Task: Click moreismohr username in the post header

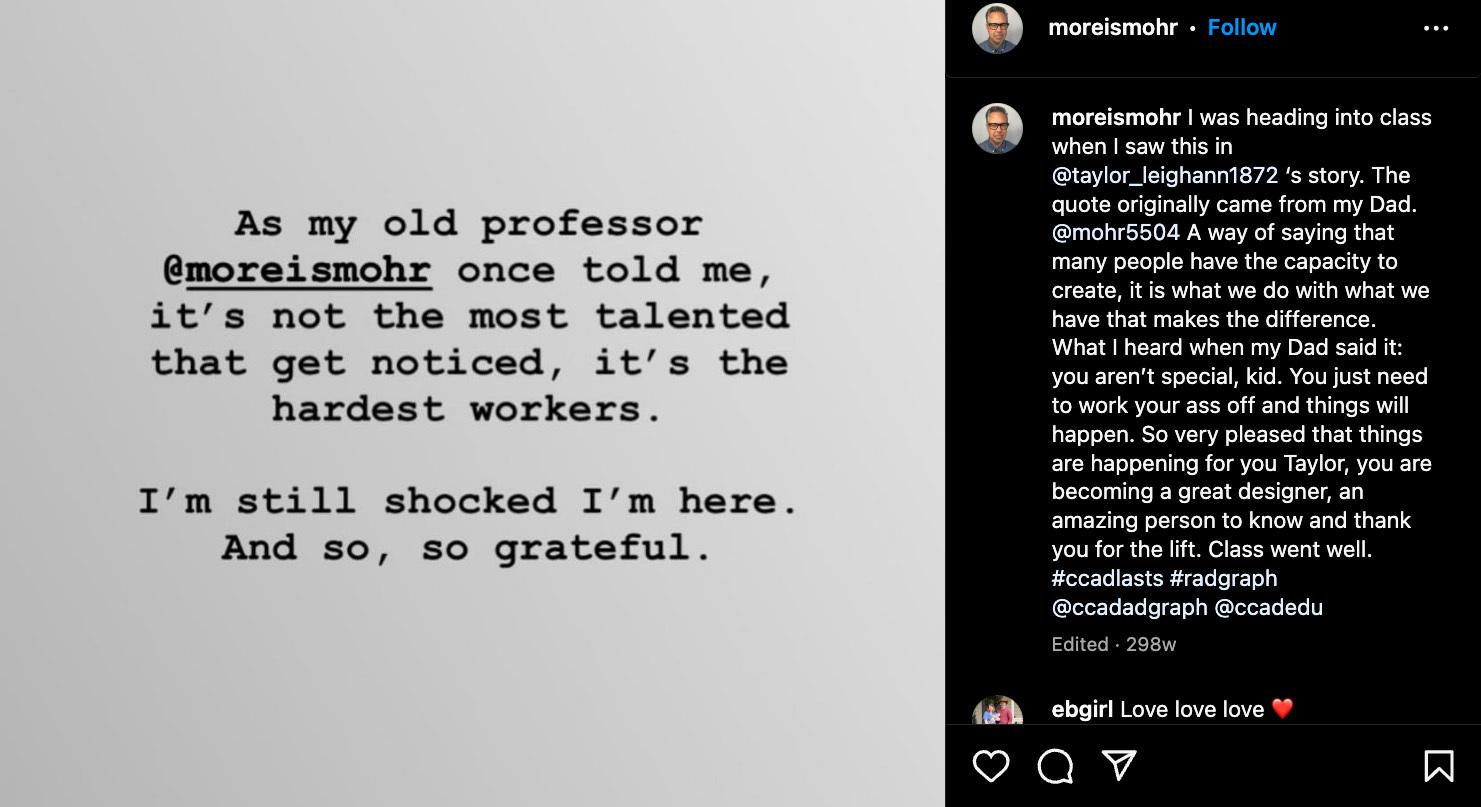Action: coord(1112,28)
